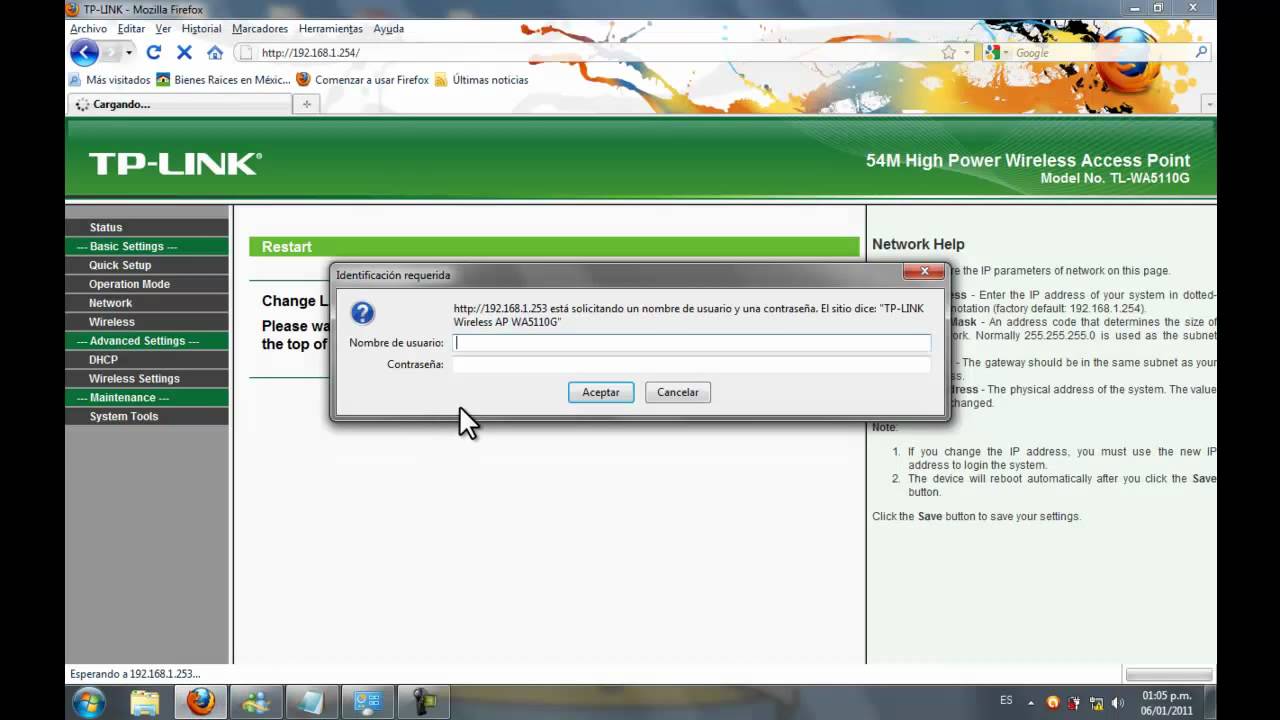Click the ES language indicator

(1006, 701)
